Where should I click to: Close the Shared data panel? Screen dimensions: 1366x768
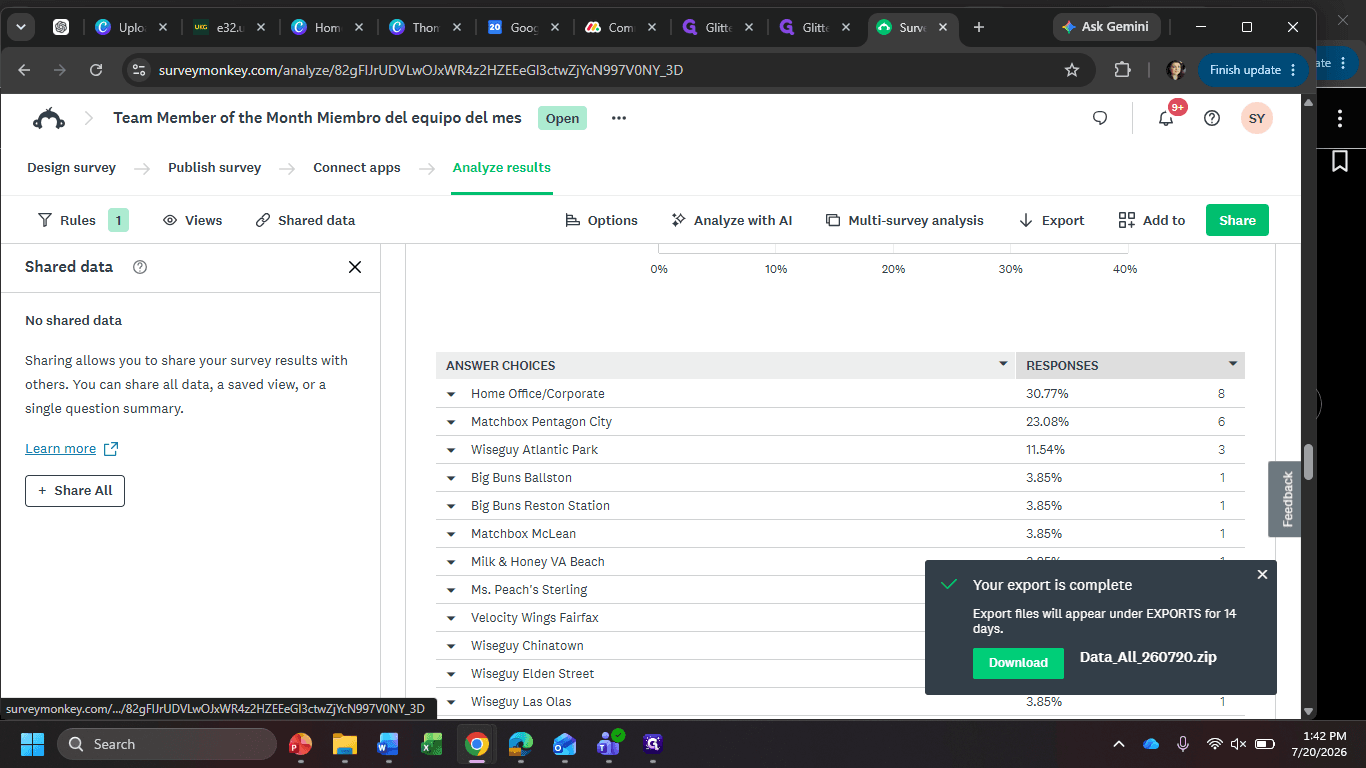pos(355,267)
